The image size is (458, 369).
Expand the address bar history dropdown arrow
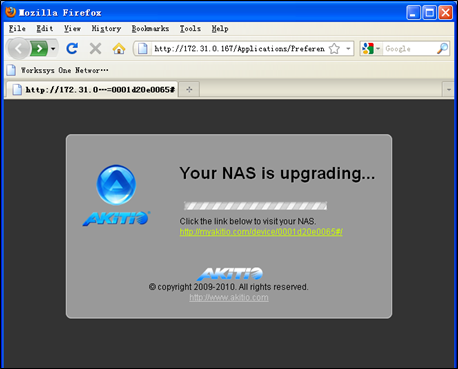348,49
